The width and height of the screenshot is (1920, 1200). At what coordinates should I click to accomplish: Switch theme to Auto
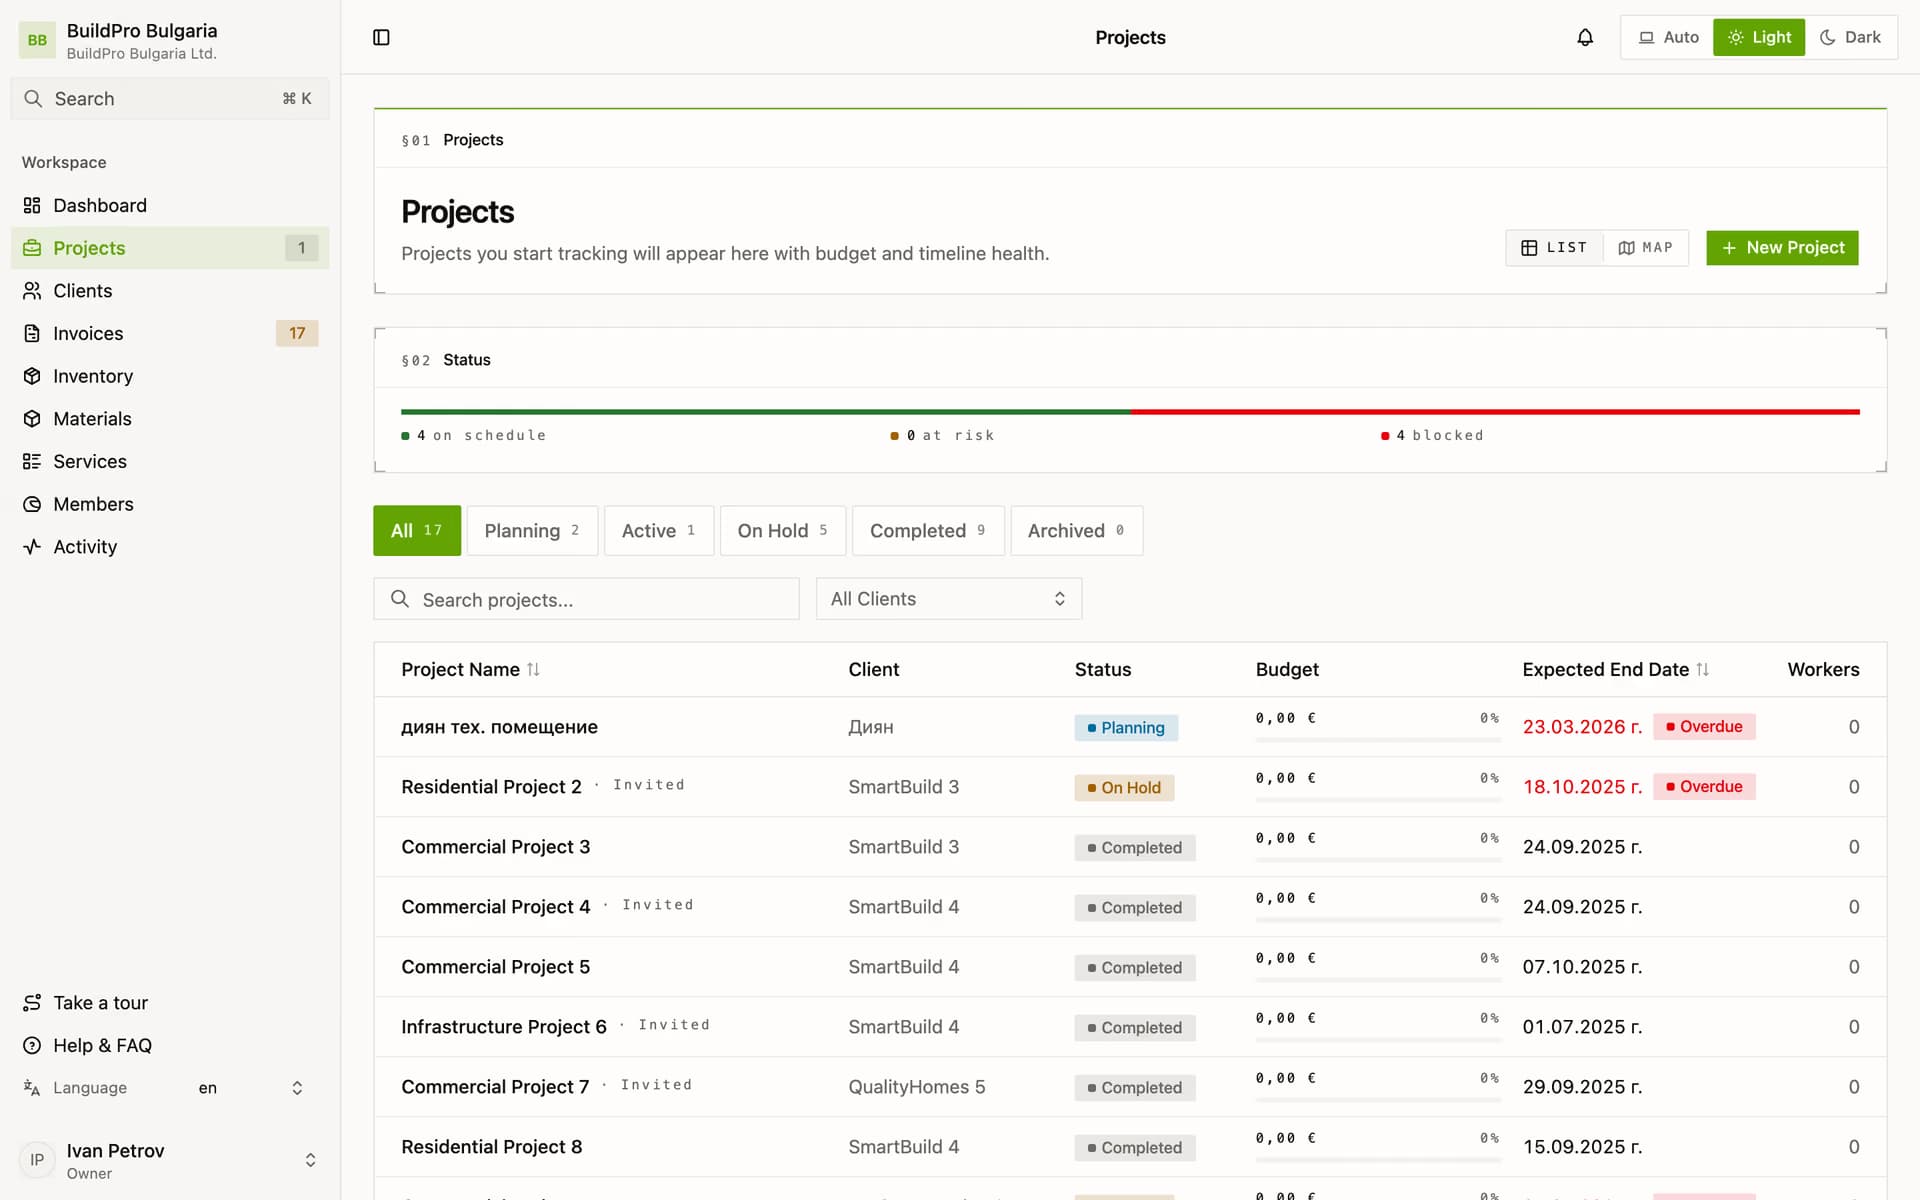coord(1668,37)
